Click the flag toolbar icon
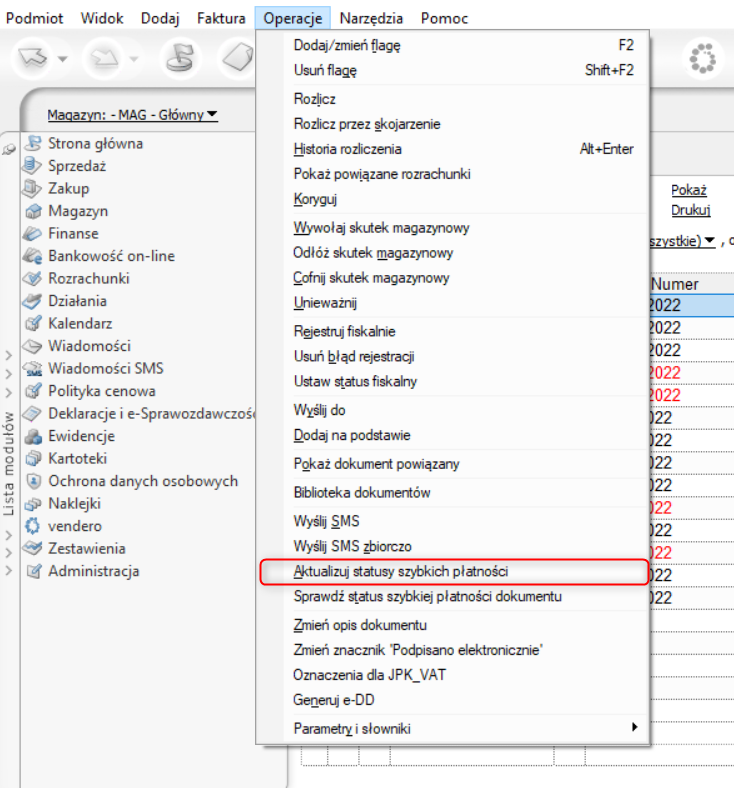 coord(180,58)
